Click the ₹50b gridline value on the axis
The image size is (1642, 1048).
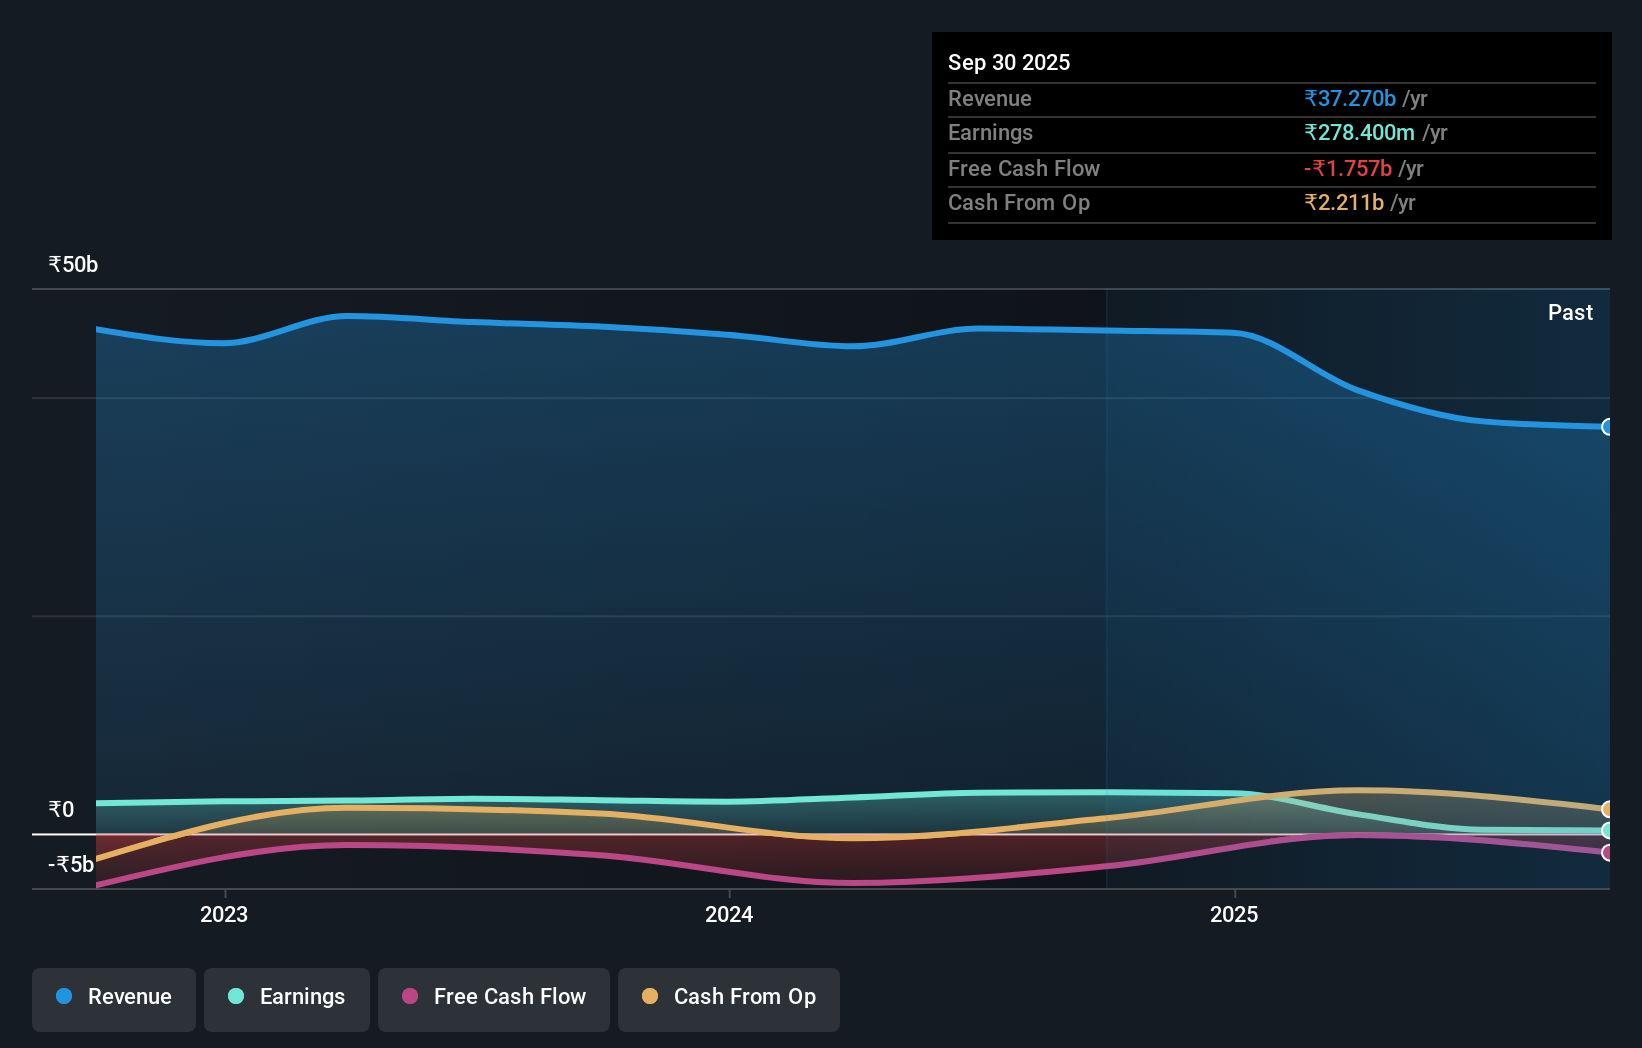point(72,264)
